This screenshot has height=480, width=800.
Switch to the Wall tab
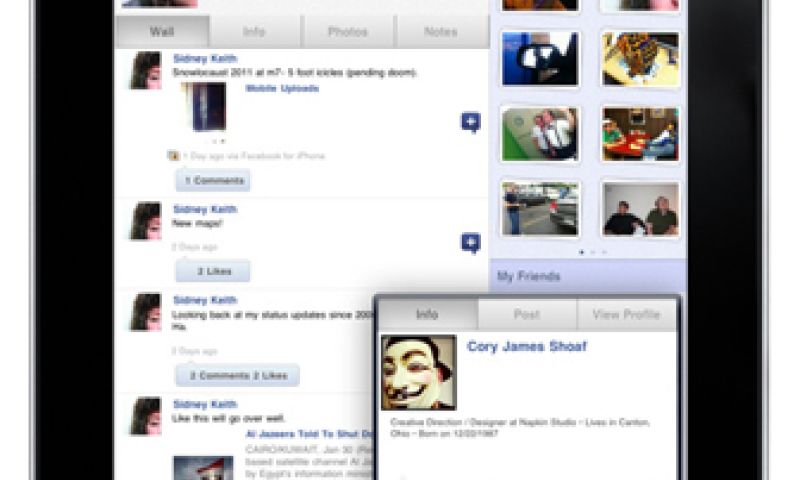162,32
